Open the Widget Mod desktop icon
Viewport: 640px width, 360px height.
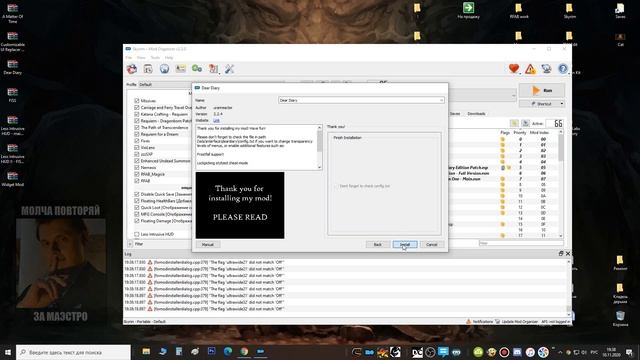tap(13, 179)
